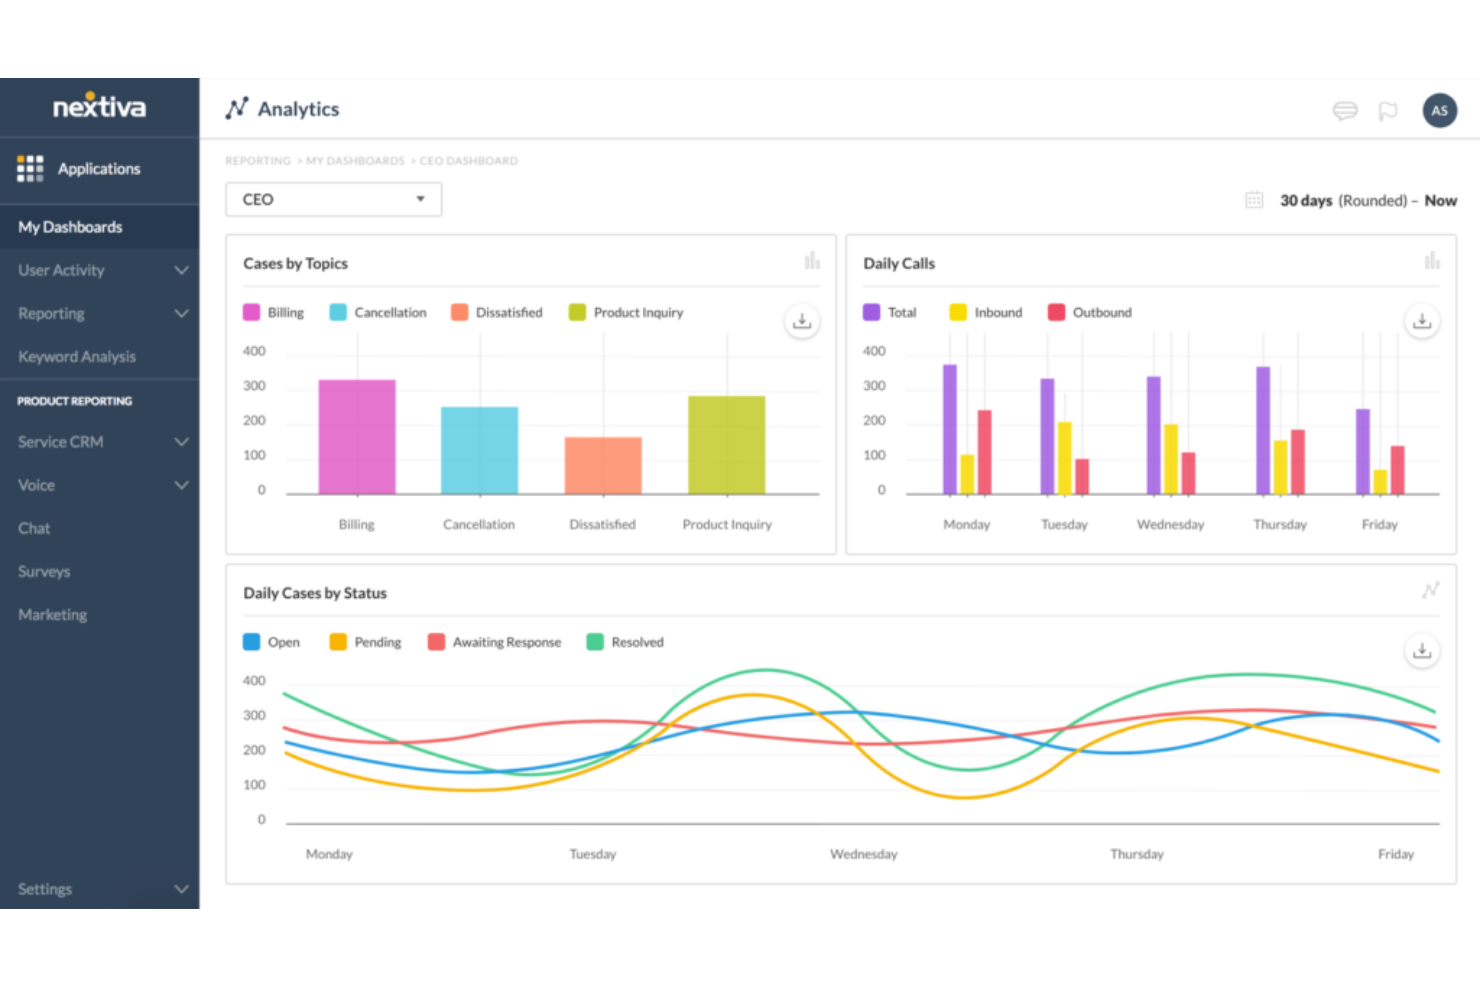Select My Dashboards in sidebar
The image size is (1480, 987).
(70, 227)
